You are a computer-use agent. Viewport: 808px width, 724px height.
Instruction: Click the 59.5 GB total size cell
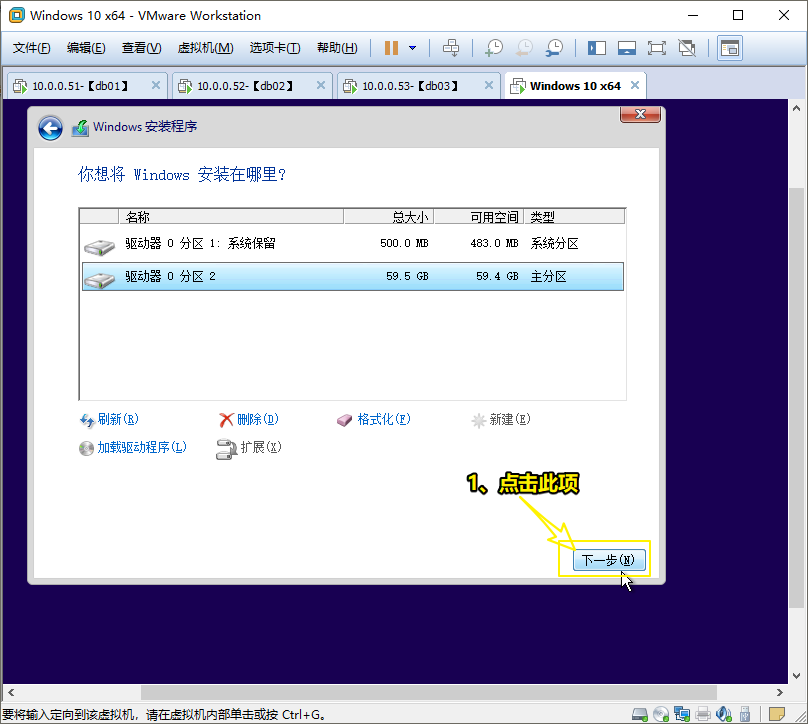coord(407,276)
